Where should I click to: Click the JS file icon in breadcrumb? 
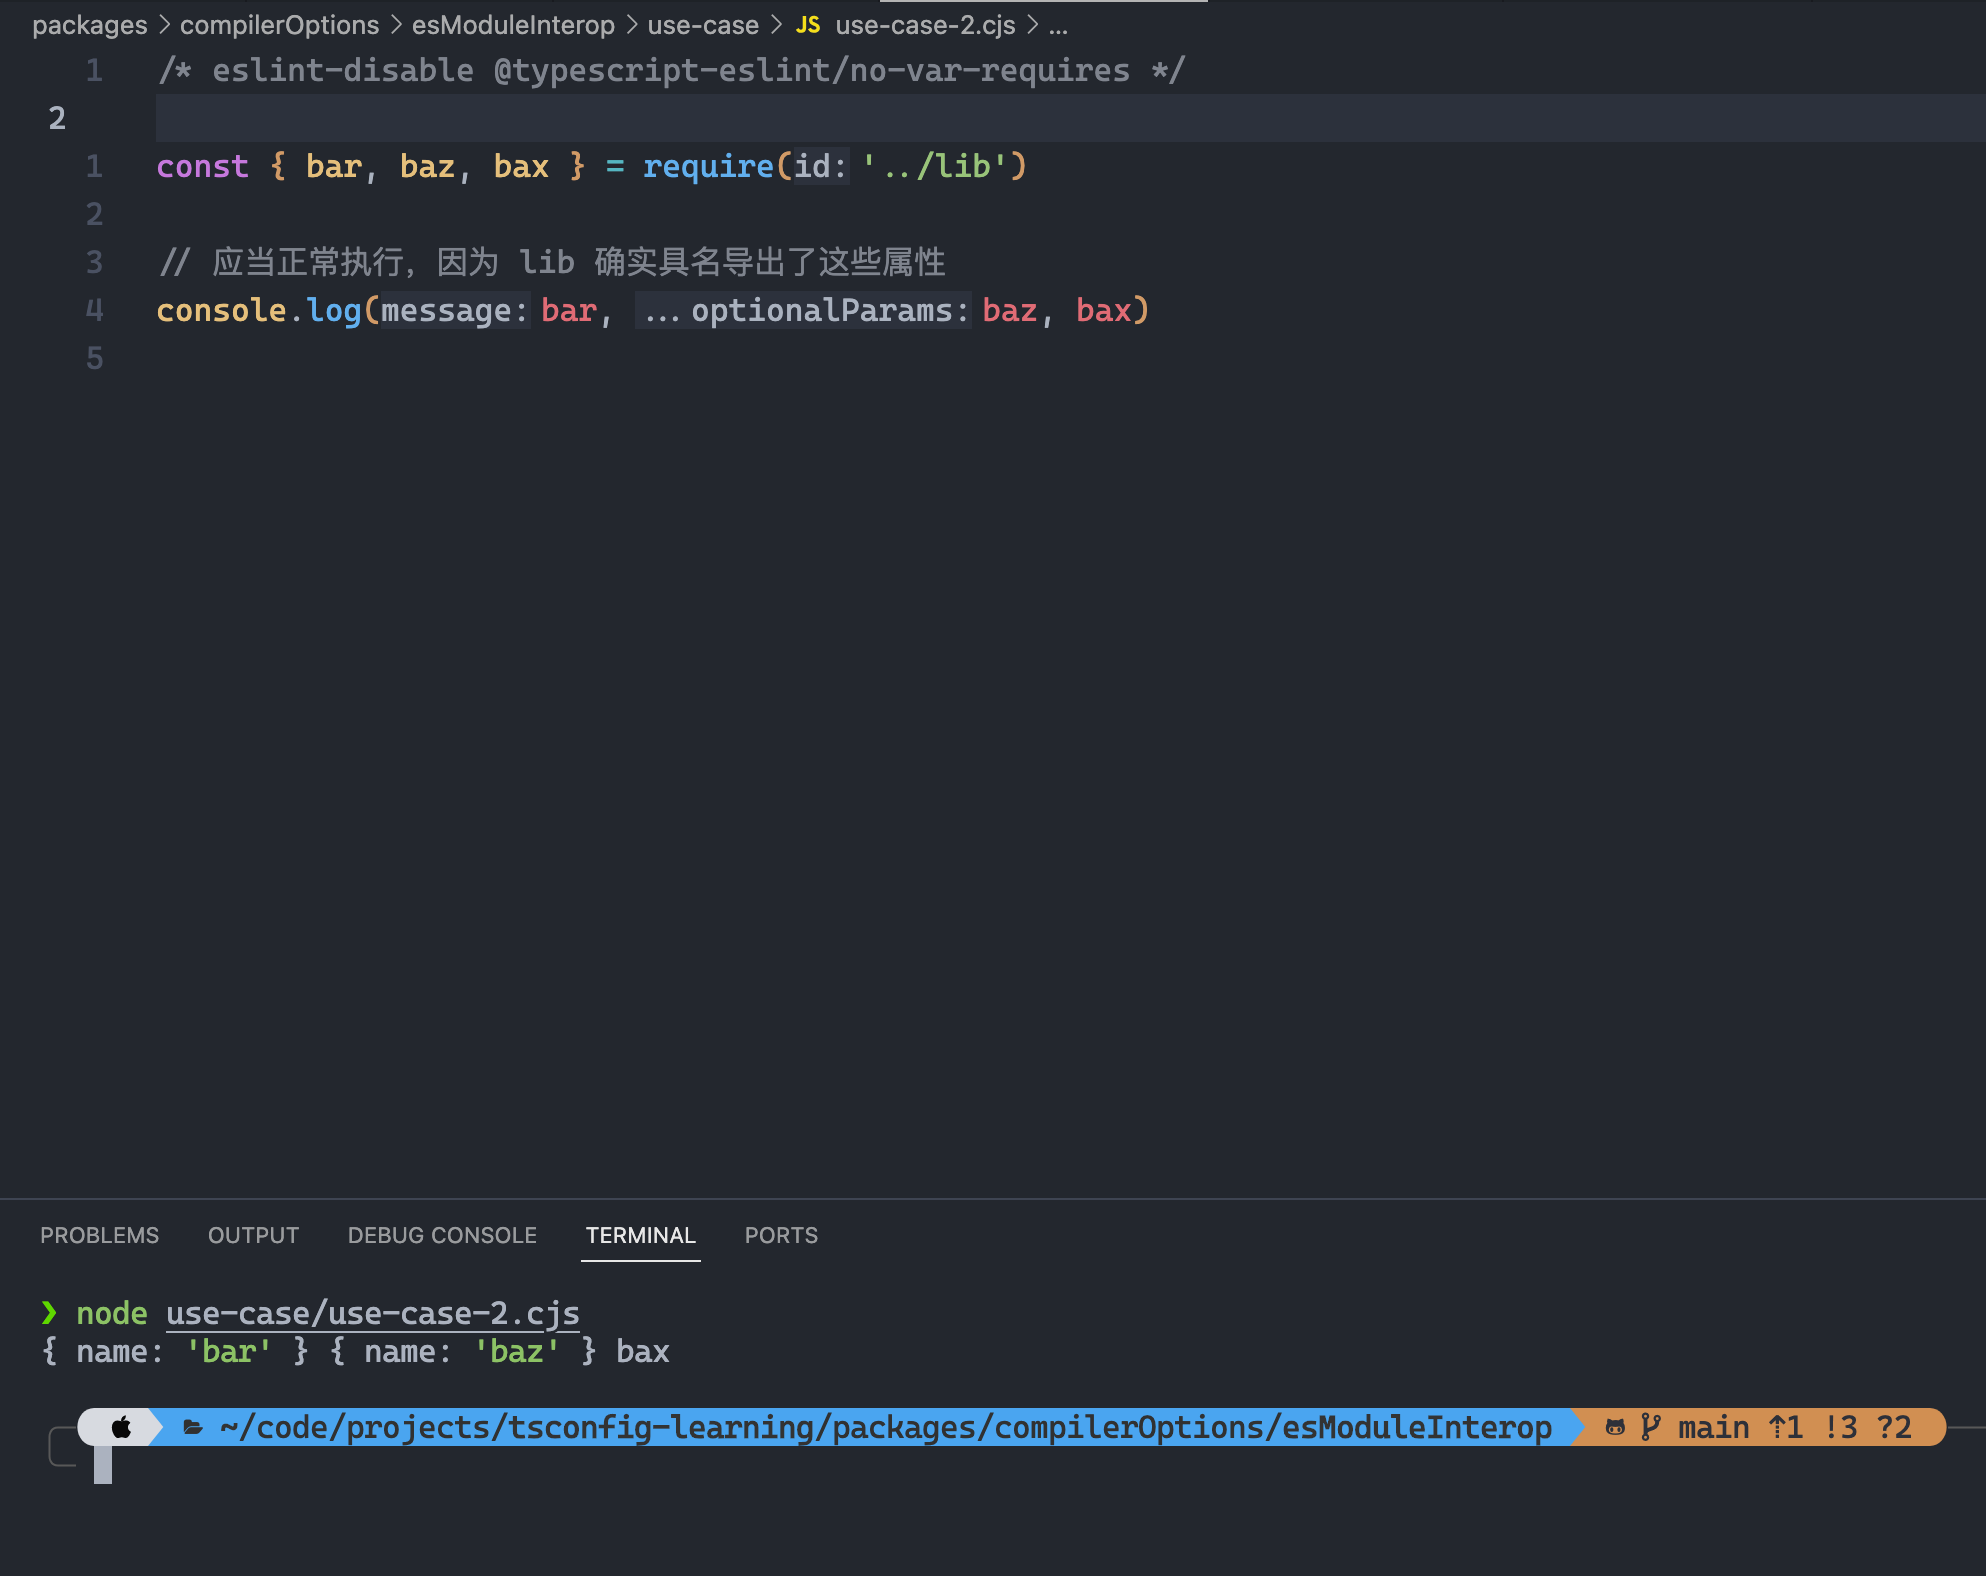(808, 25)
